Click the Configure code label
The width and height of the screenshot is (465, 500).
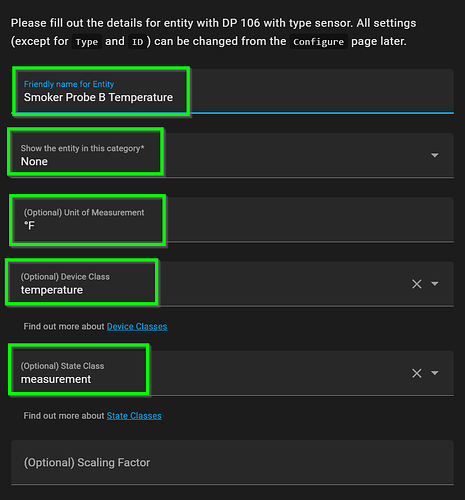tap(318, 42)
